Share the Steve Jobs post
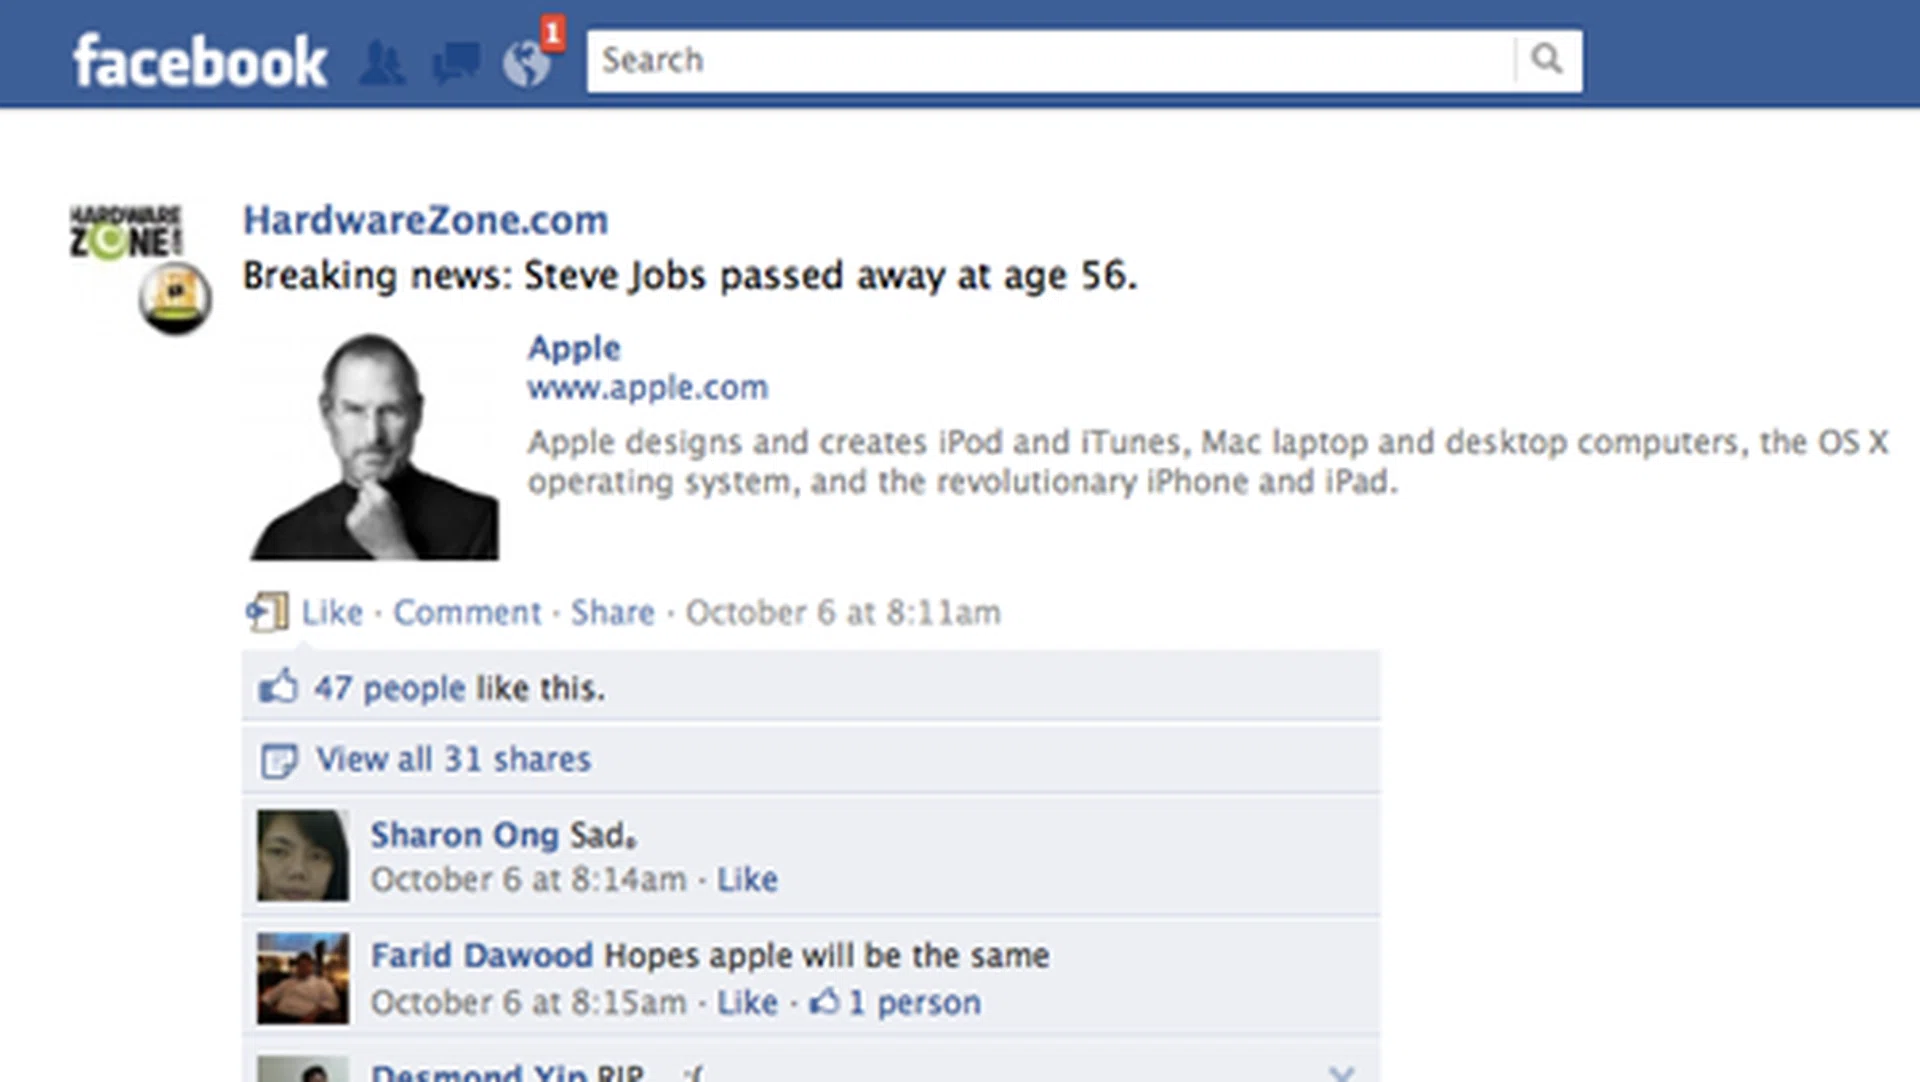1920x1082 pixels. point(612,612)
